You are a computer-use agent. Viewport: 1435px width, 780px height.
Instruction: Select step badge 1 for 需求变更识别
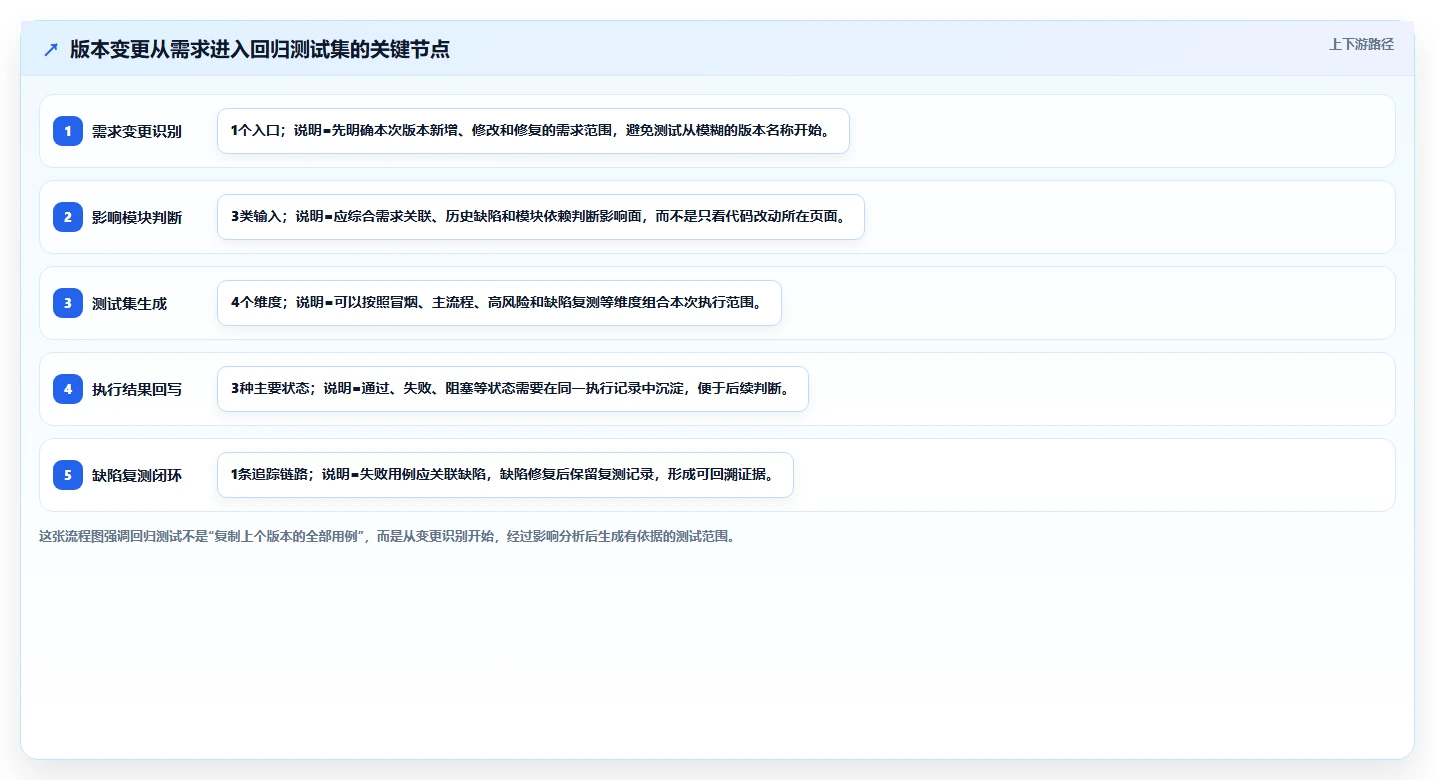(x=68, y=131)
